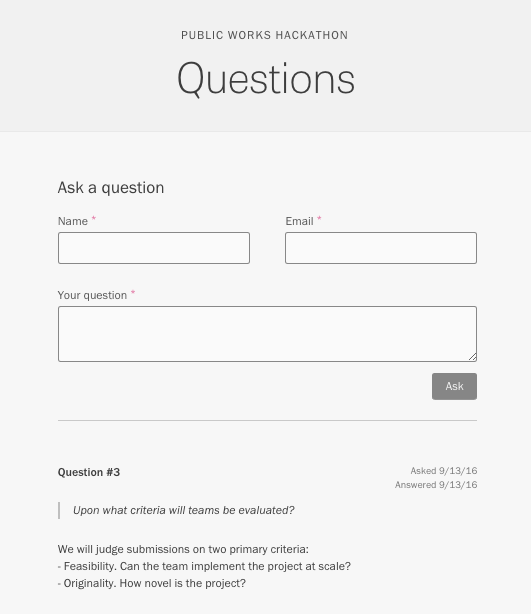Click the Name field label
The height and width of the screenshot is (614, 531).
tap(73, 221)
